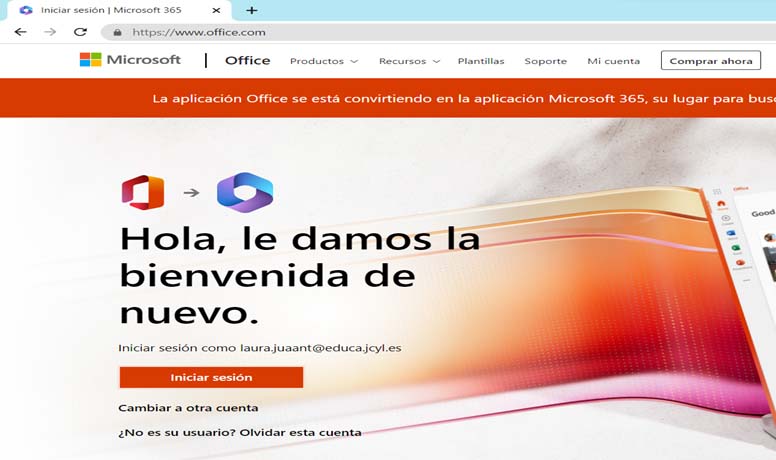
Task: Click the padlock site security icon
Action: click(118, 32)
